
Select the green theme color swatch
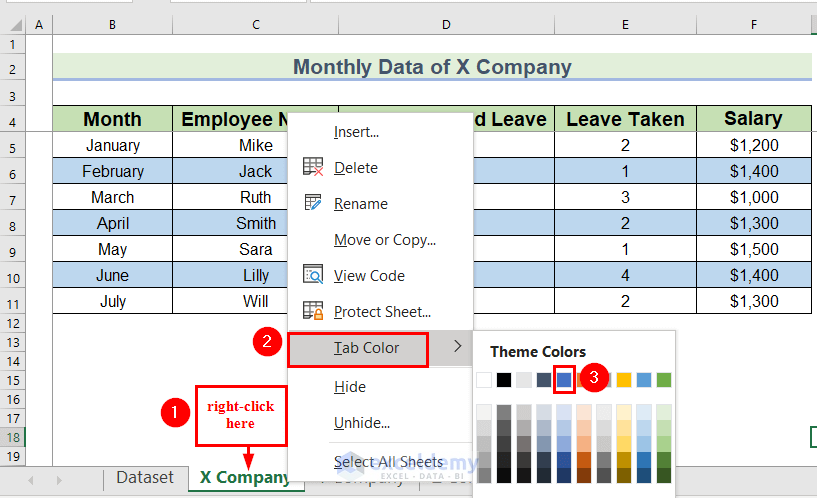(x=664, y=380)
